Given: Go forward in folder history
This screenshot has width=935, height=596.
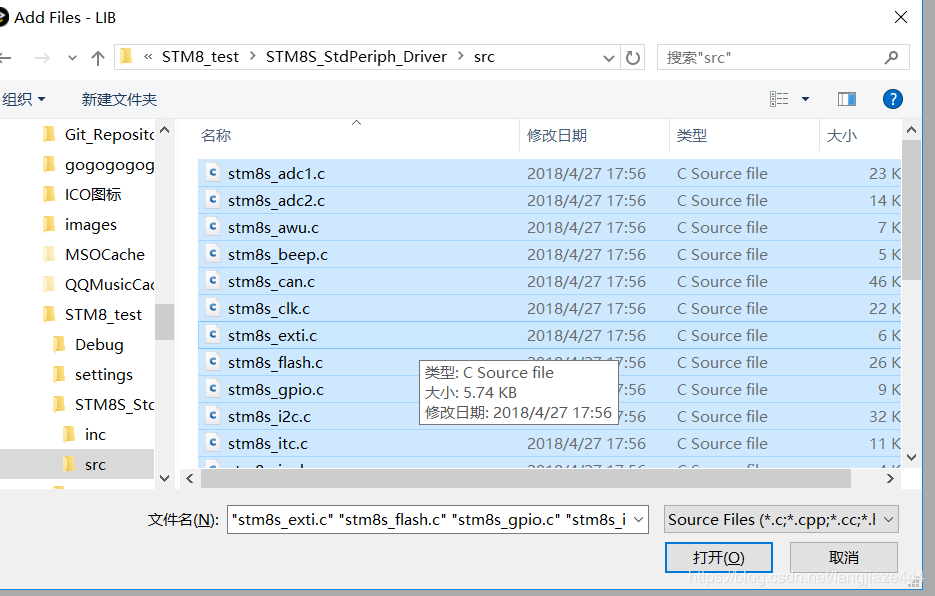Looking at the screenshot, I should (42, 58).
